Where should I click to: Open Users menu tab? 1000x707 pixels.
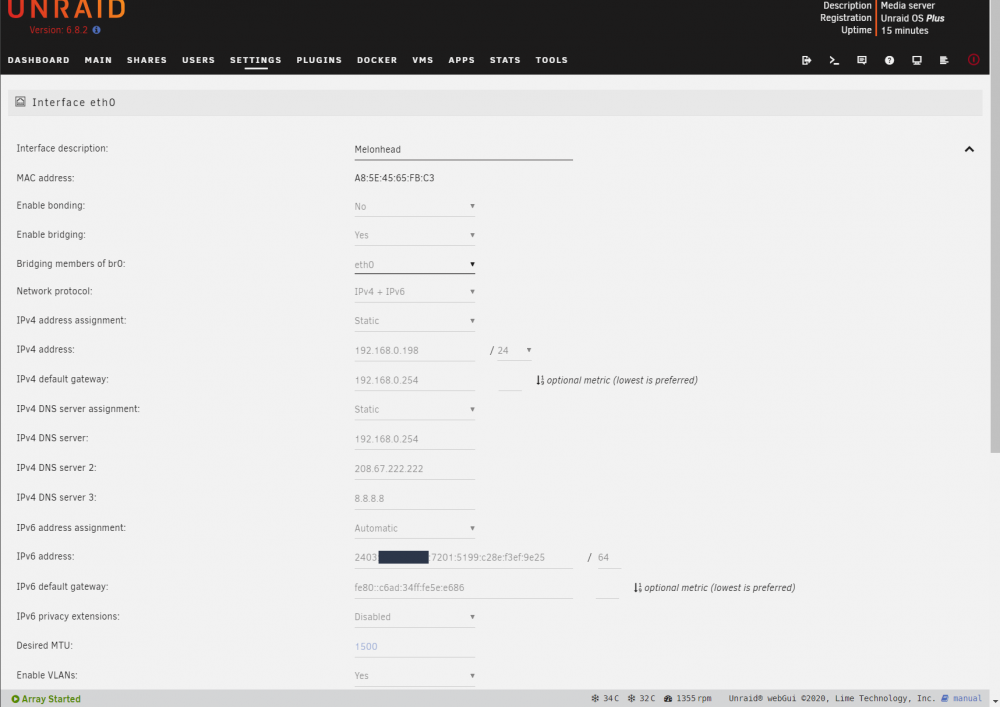[198, 60]
